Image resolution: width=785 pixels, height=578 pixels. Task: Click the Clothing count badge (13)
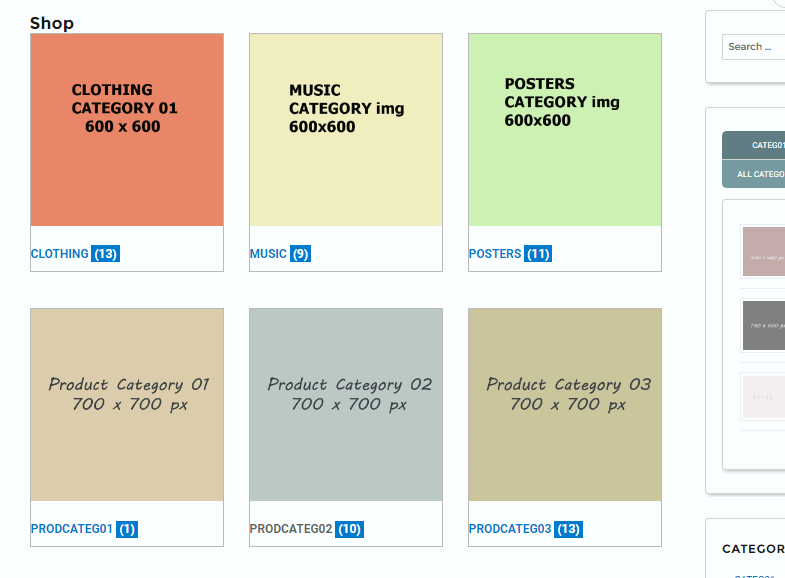(x=106, y=254)
